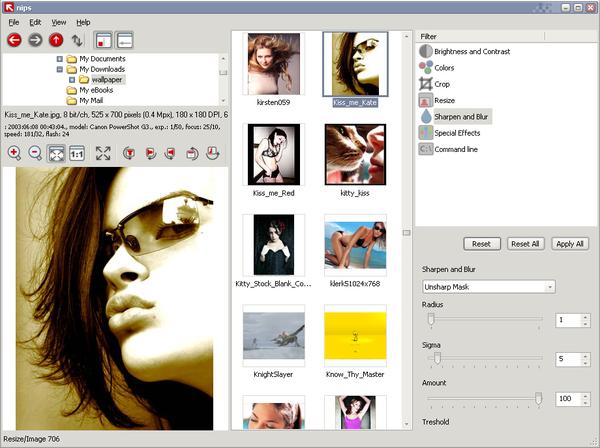Click the Apply All button
Image resolution: width=600 pixels, height=448 pixels.
(570, 244)
